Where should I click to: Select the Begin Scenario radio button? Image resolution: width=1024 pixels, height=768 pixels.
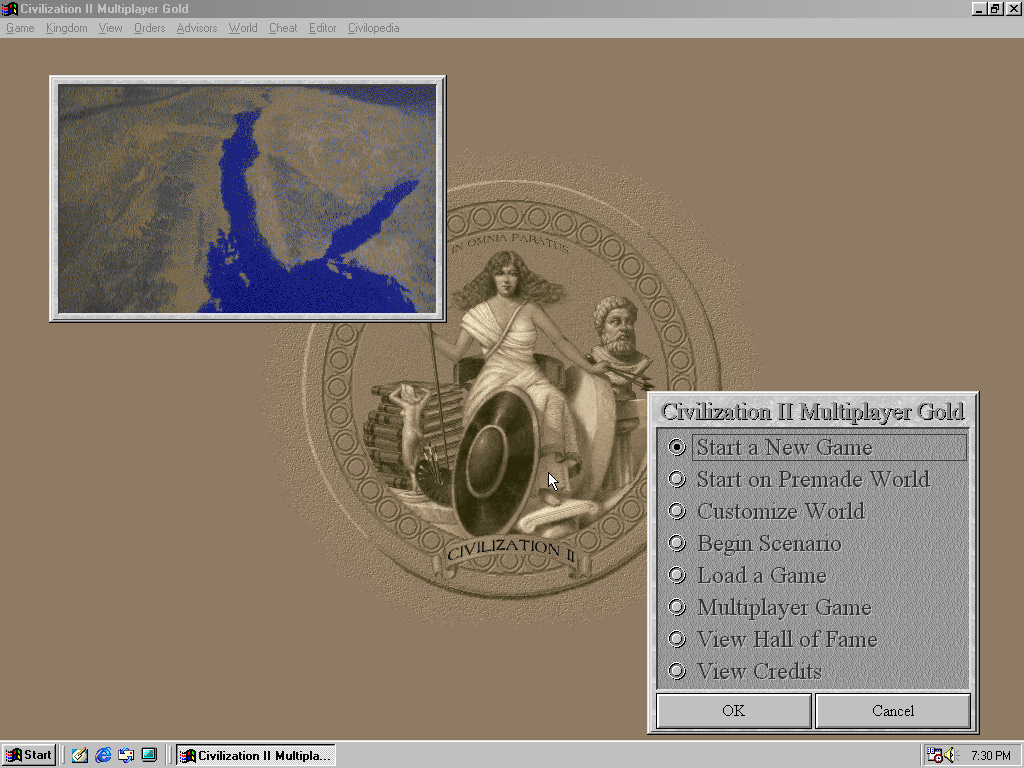coord(677,543)
